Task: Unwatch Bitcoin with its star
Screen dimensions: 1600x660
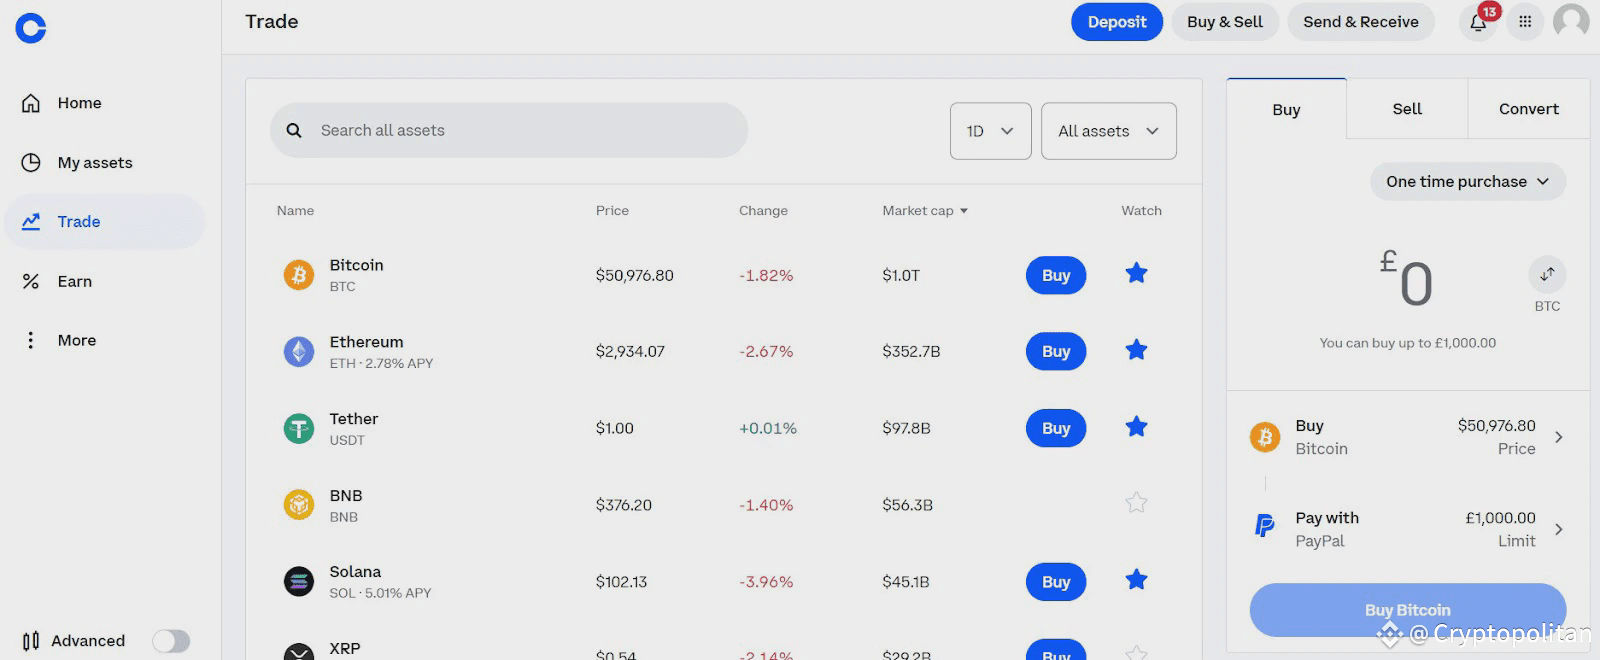Action: point(1136,273)
